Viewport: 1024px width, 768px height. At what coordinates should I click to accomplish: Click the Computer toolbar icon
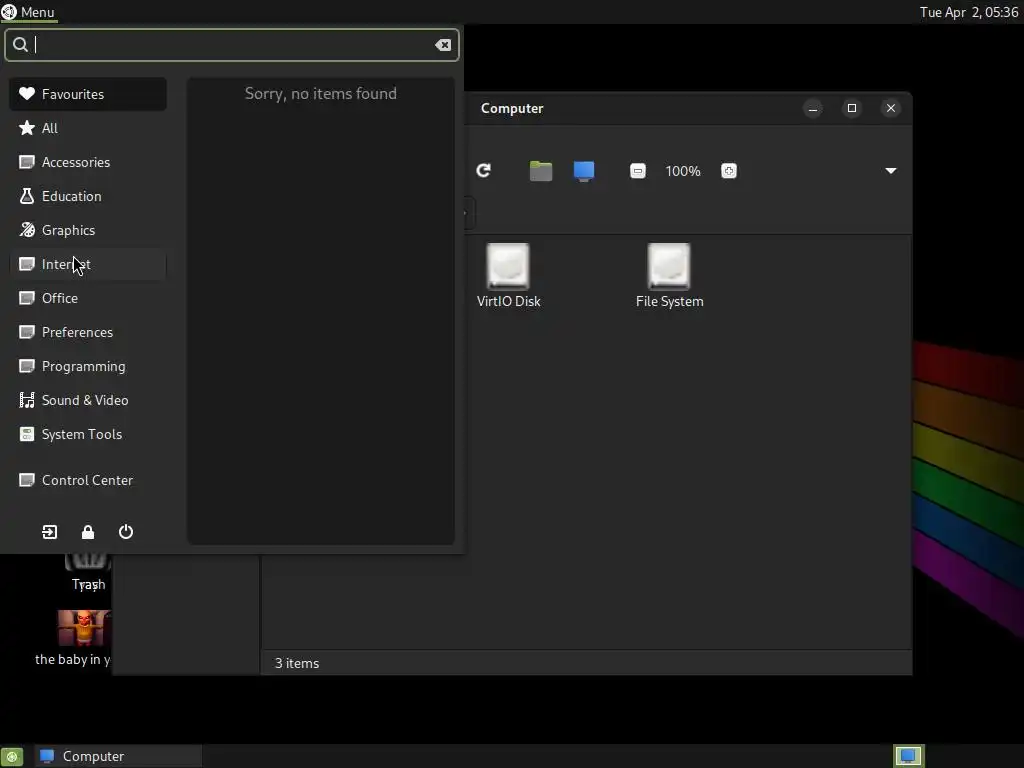click(584, 171)
